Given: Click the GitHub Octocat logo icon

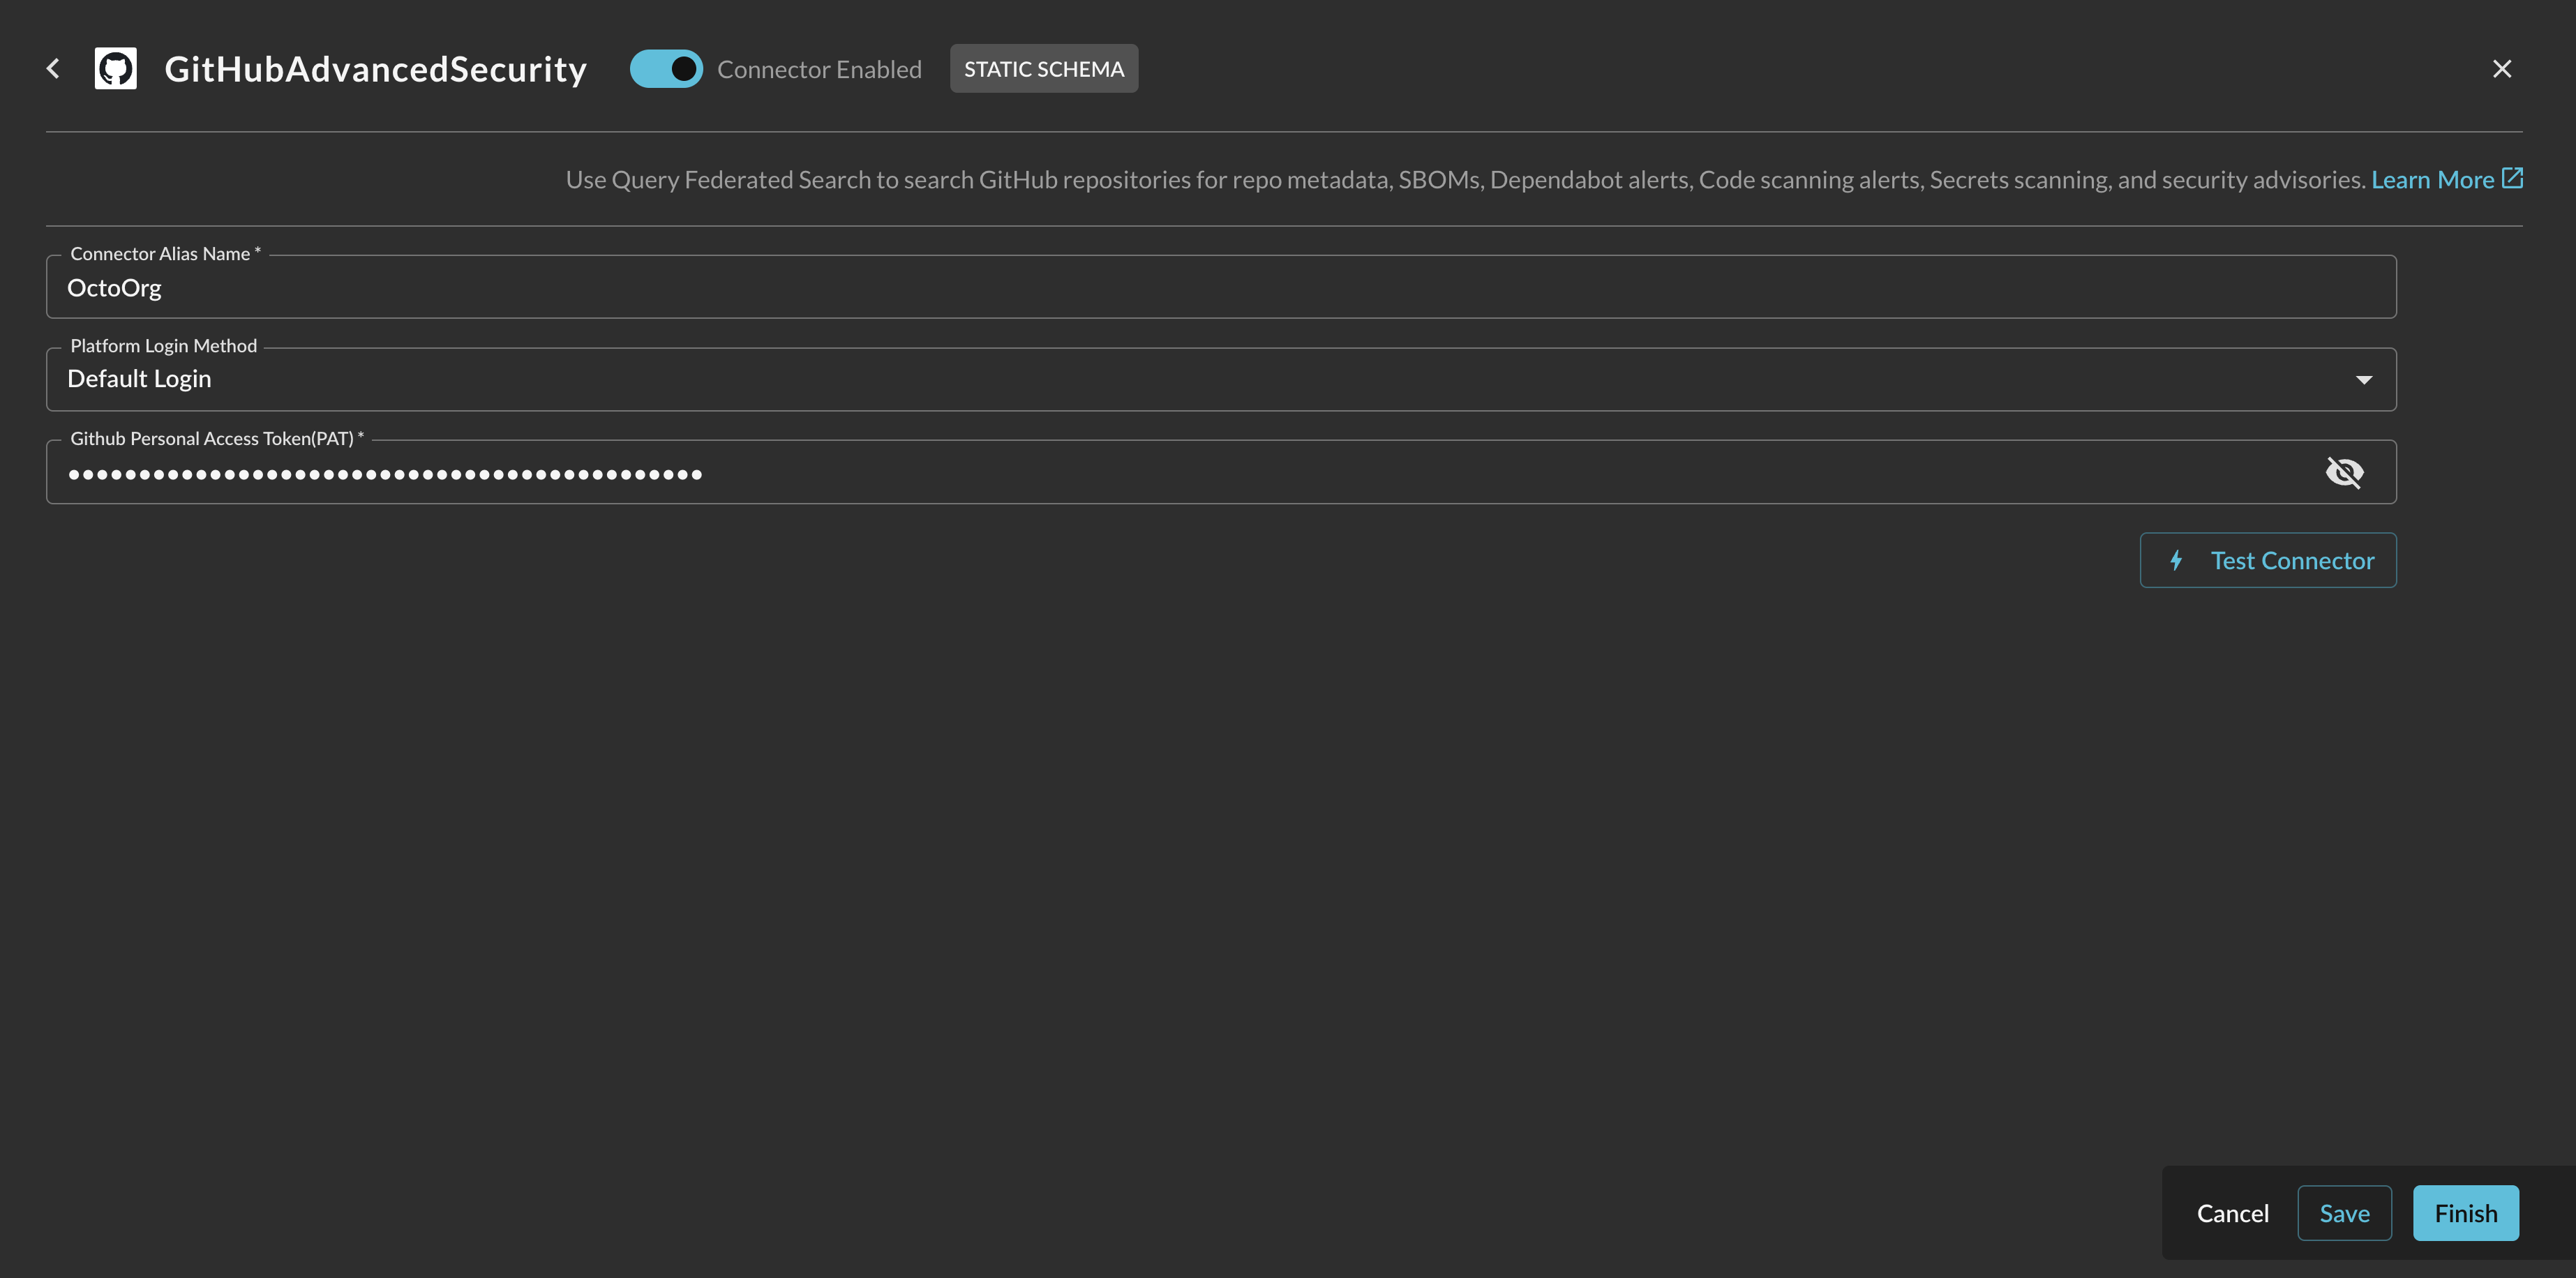Looking at the screenshot, I should (116, 69).
